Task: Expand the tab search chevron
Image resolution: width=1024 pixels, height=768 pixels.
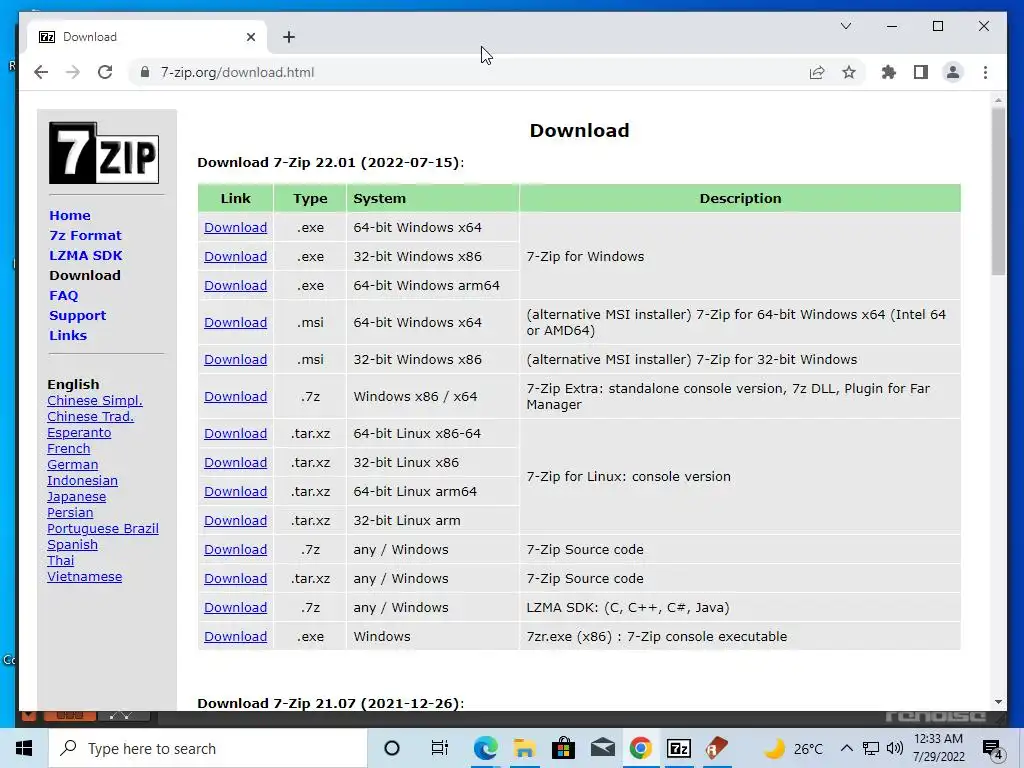Action: click(x=846, y=26)
